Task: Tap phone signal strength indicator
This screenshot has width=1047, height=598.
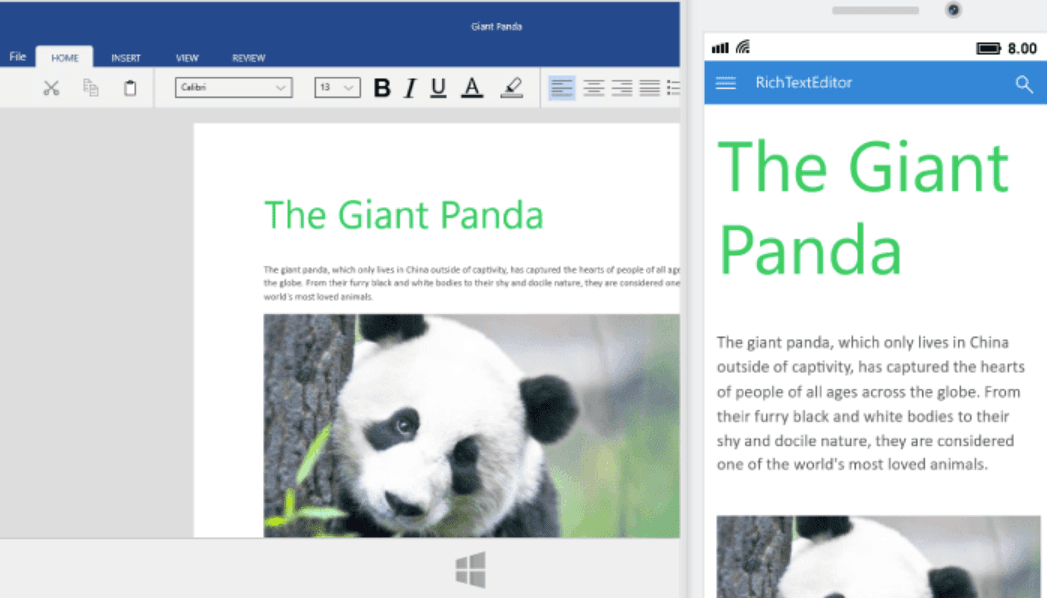Action: [x=720, y=47]
